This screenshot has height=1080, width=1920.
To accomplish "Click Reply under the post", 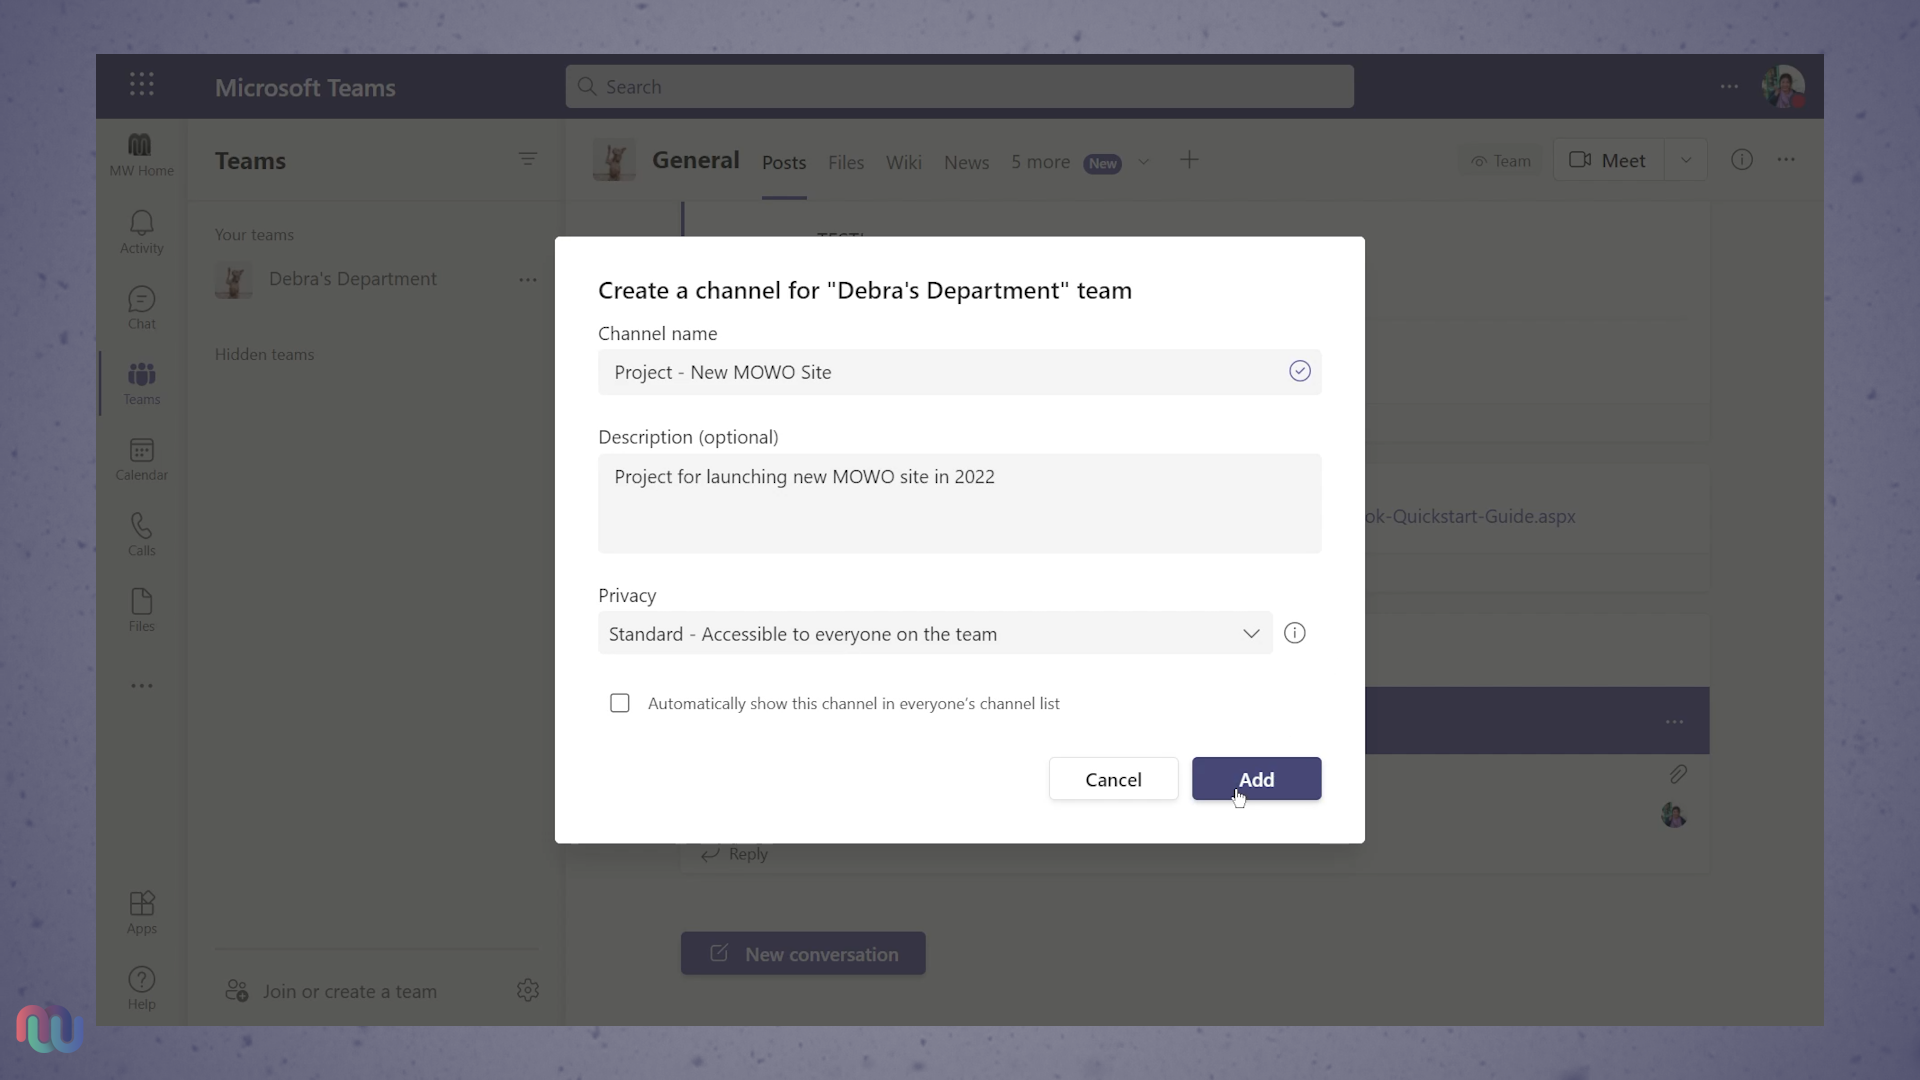I will tap(735, 854).
